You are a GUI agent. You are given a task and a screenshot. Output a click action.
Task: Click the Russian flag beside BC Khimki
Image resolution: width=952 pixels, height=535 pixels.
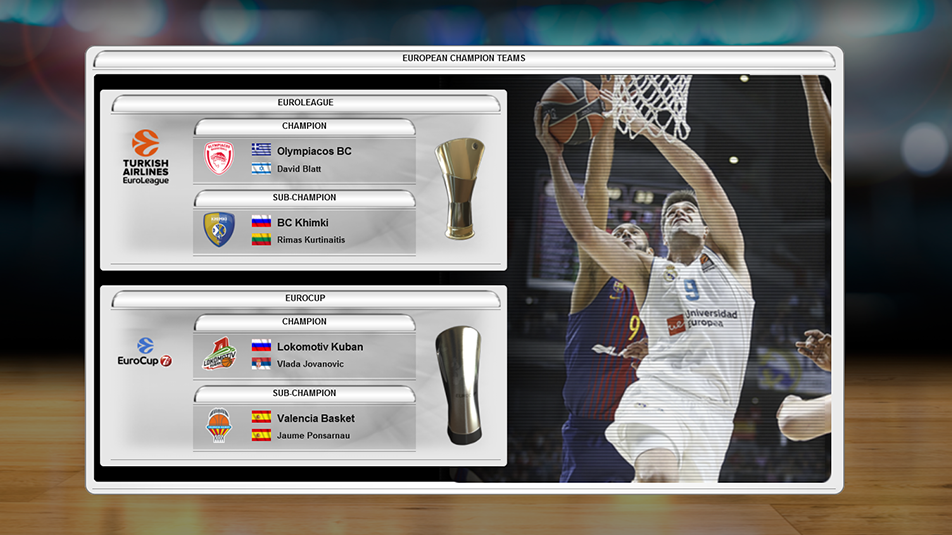261,222
